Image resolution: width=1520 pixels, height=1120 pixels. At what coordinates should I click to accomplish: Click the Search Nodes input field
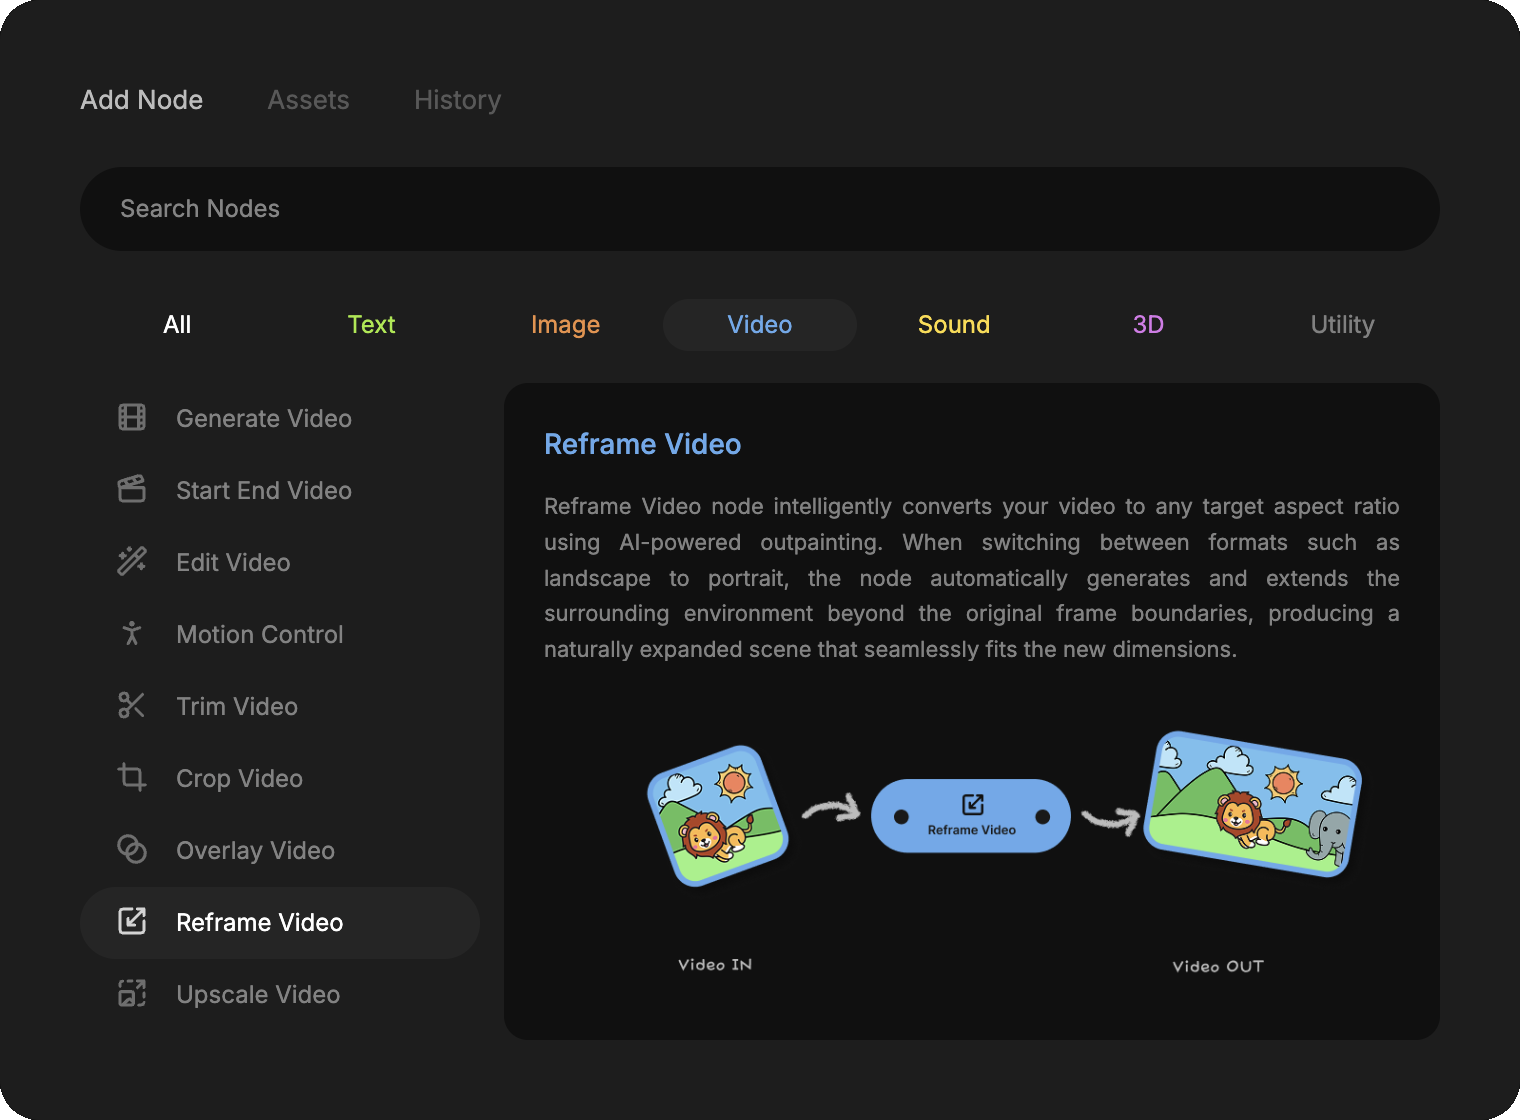(760, 209)
